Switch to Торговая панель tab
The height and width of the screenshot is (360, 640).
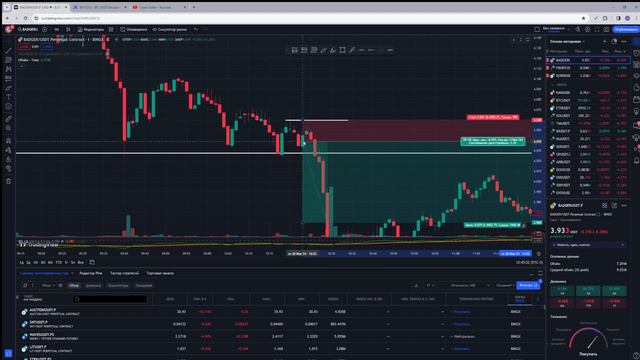tap(160, 273)
